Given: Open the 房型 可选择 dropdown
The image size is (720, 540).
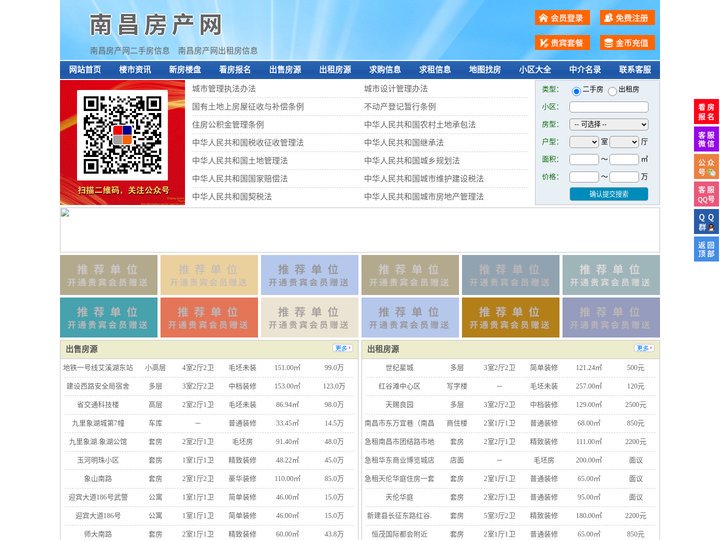Looking at the screenshot, I should 609,124.
